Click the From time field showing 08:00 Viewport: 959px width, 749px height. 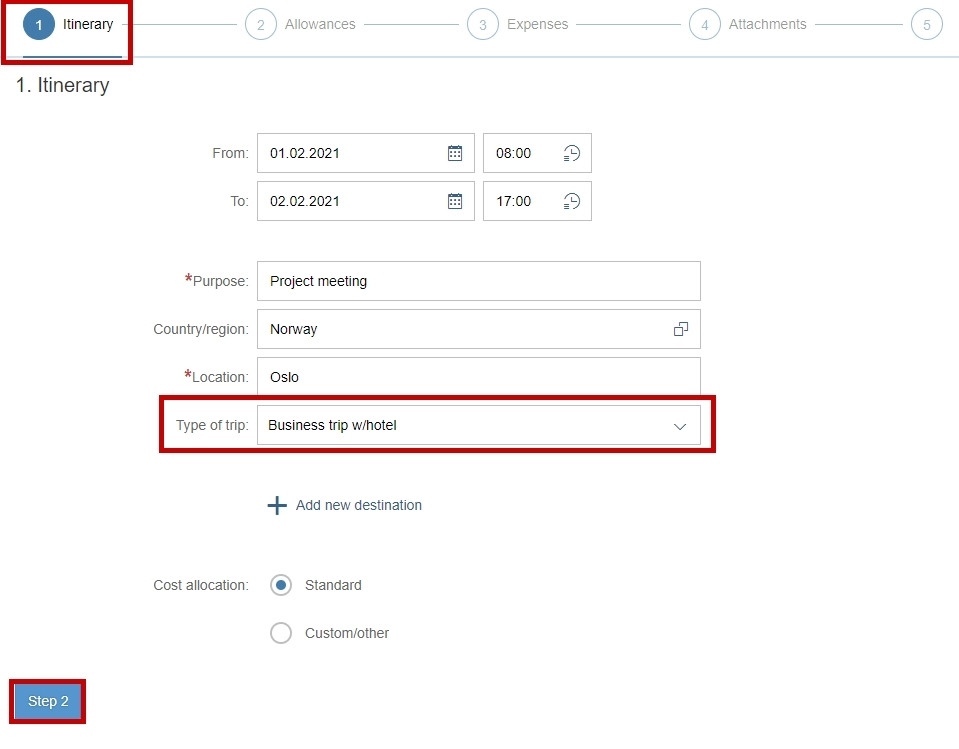pos(537,153)
